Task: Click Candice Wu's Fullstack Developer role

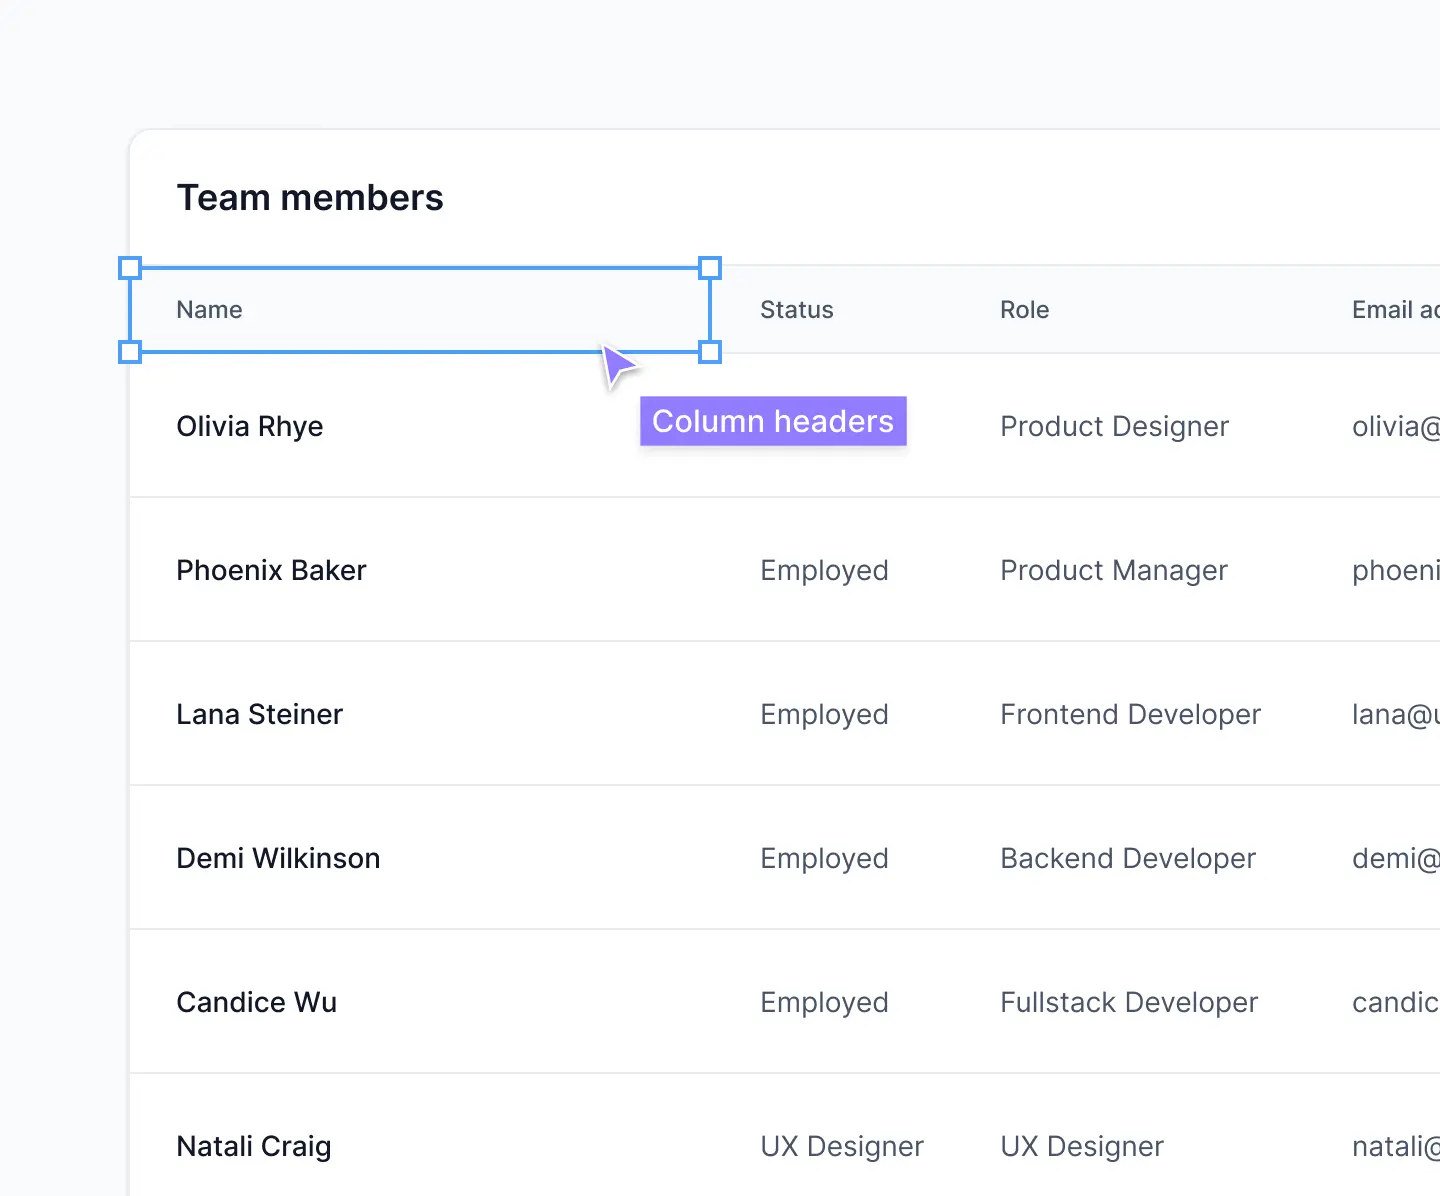Action: 1128,1002
